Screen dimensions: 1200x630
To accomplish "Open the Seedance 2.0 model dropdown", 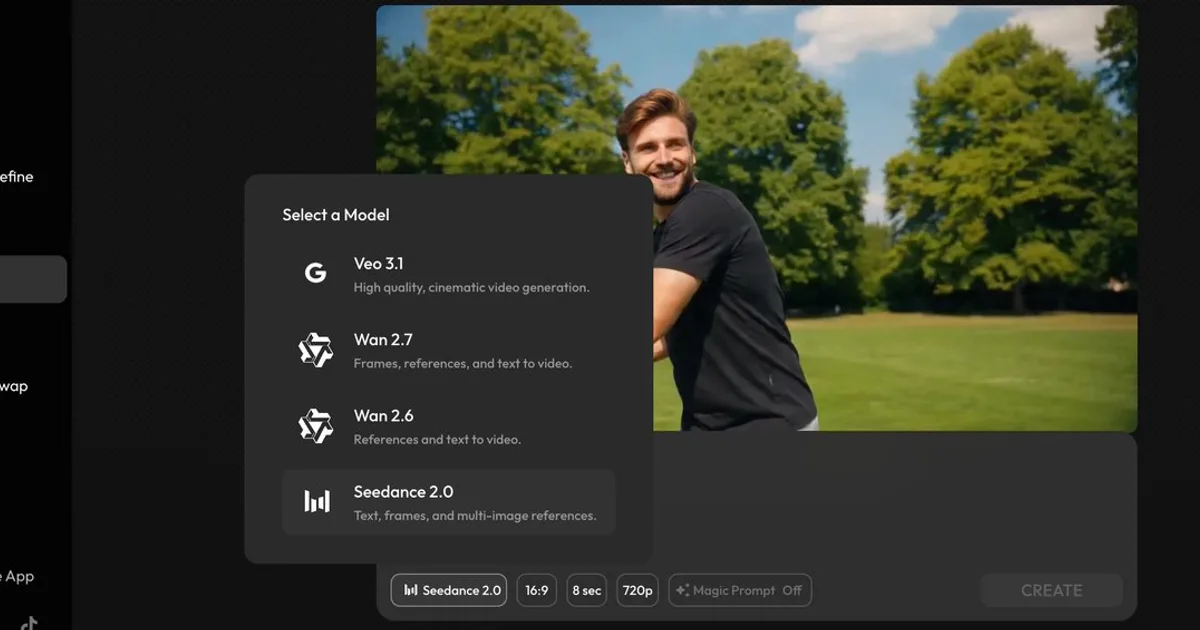I will (x=449, y=590).
